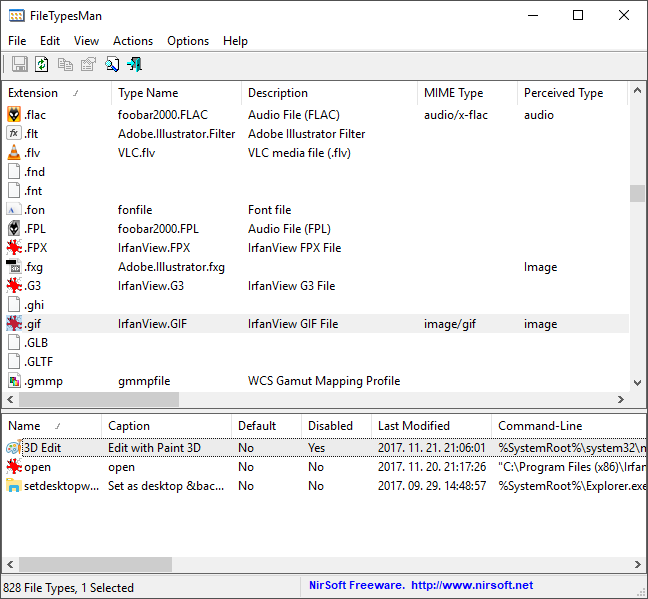The width and height of the screenshot is (648, 599).
Task: Click the icon beside .gmmp extension
Action: [x=14, y=381]
